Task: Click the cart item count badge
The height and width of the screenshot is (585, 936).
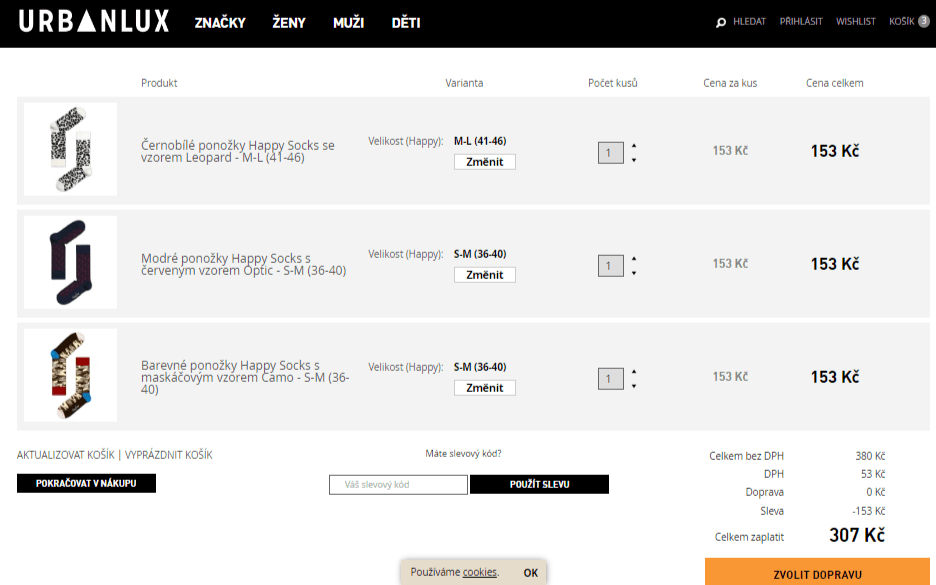Action: tap(923, 21)
